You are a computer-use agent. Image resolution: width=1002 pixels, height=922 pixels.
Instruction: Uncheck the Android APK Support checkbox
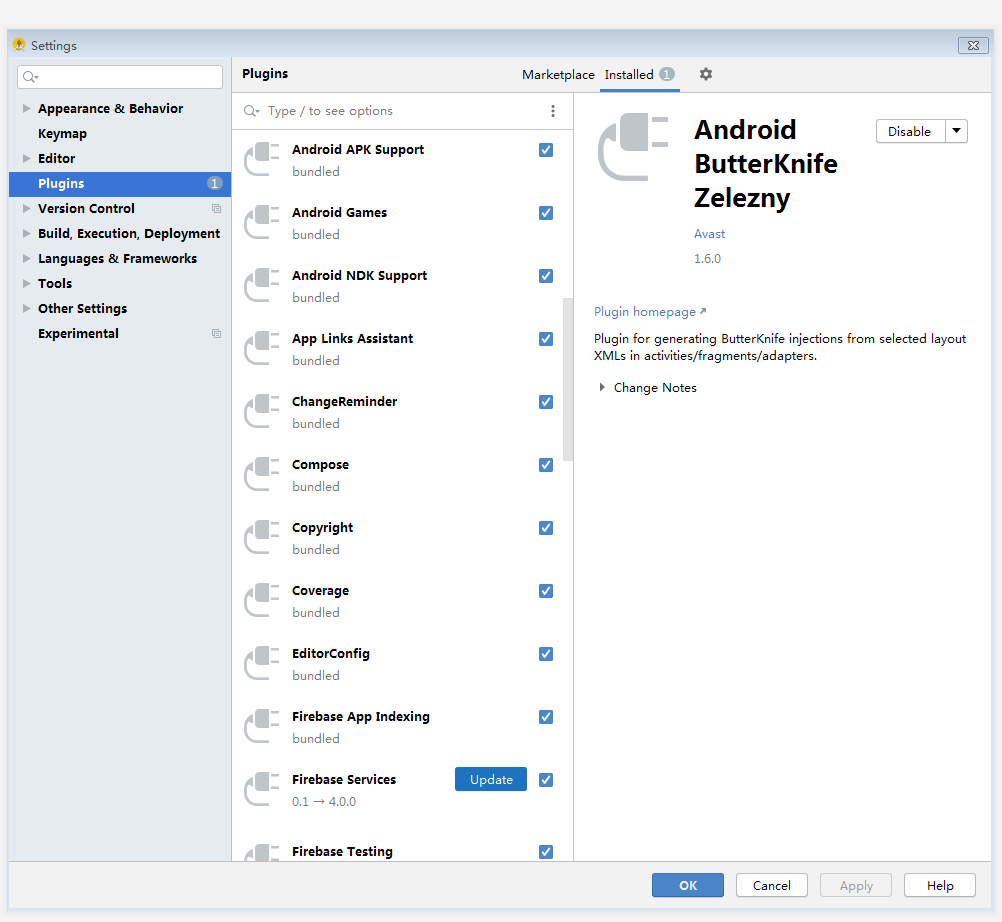pos(546,150)
